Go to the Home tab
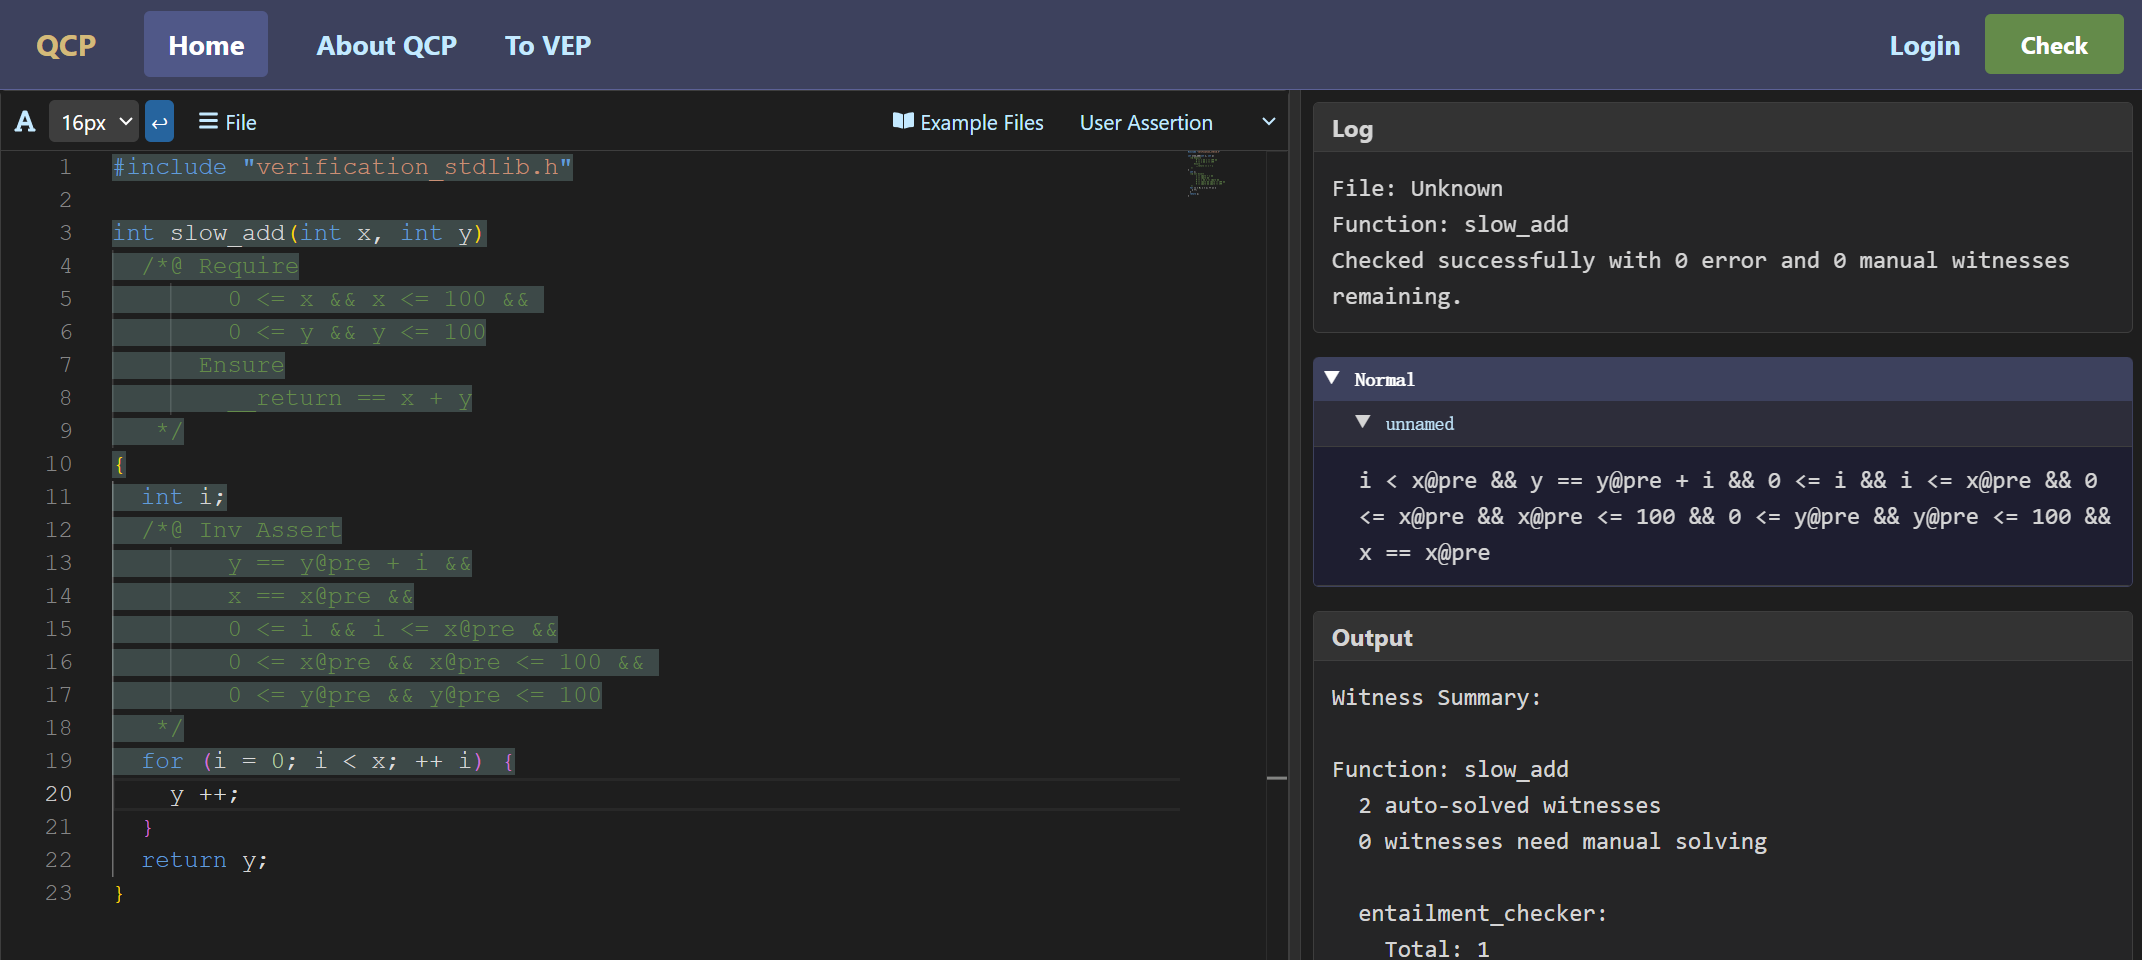 (x=206, y=46)
